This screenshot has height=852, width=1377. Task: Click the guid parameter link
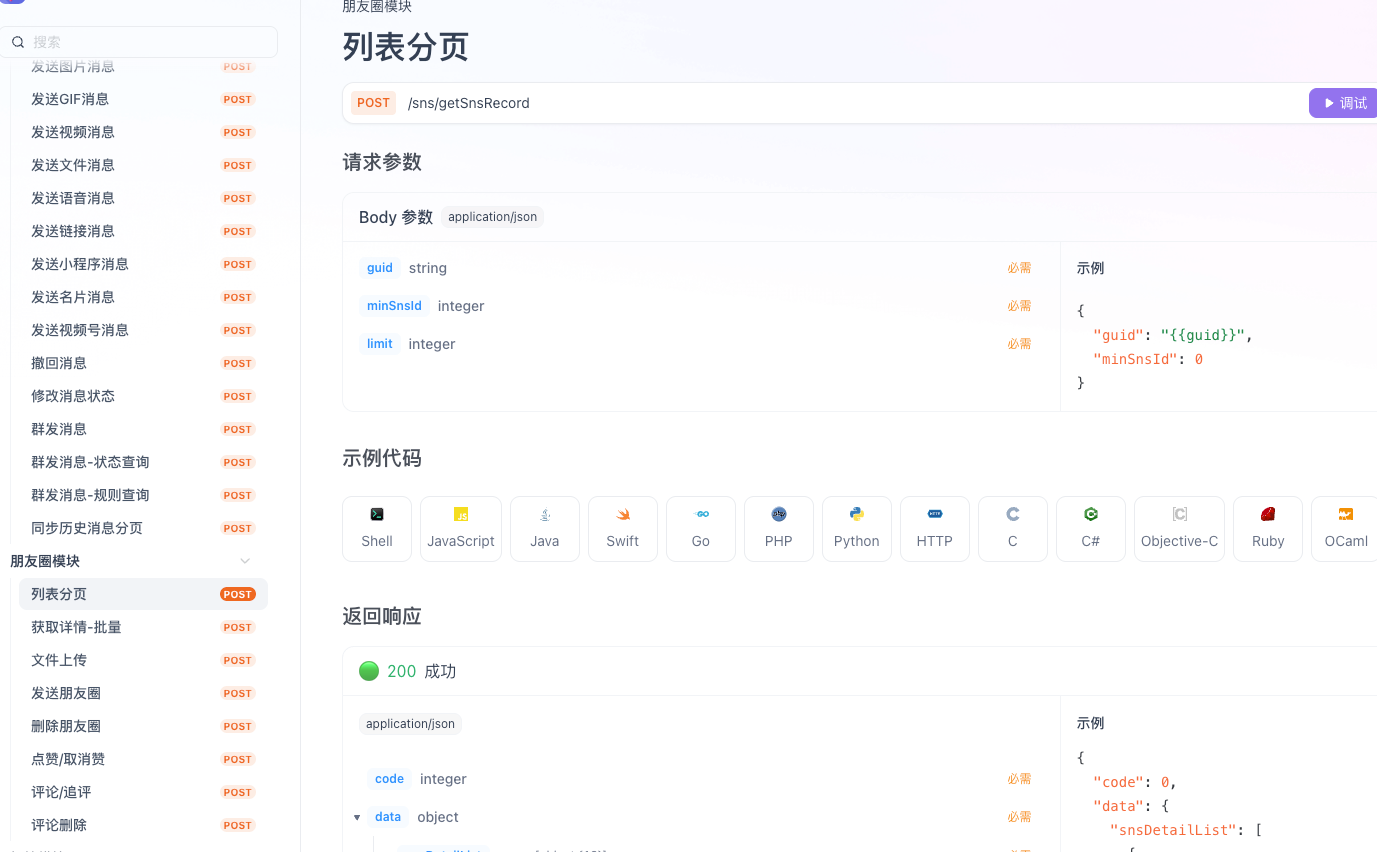[379, 268]
